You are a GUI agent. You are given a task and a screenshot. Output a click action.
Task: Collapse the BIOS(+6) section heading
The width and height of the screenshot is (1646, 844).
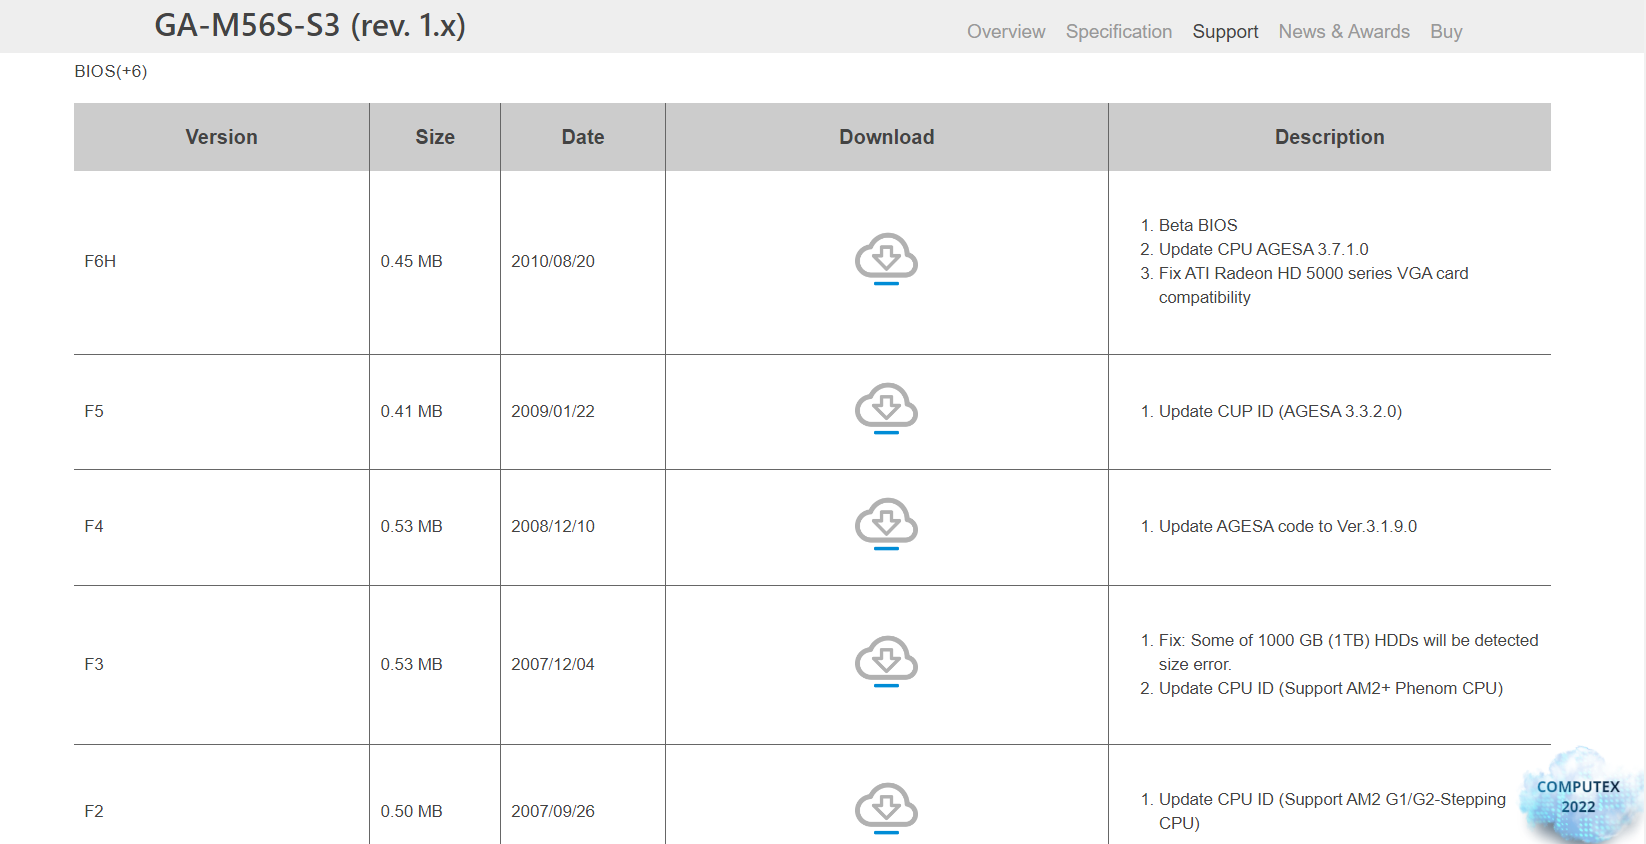[x=111, y=71]
